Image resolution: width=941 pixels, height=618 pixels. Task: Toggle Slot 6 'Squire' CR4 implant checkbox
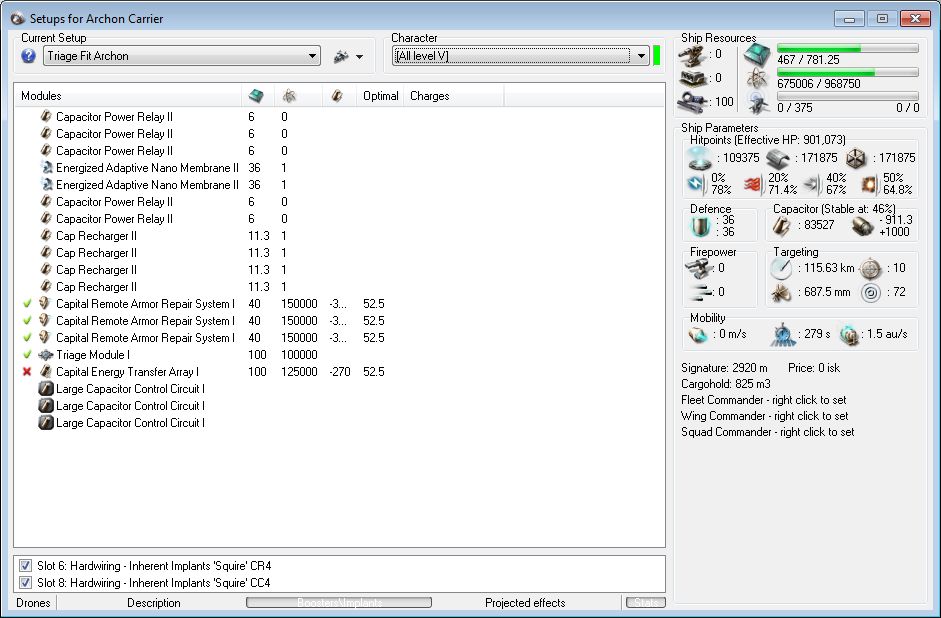(25, 565)
